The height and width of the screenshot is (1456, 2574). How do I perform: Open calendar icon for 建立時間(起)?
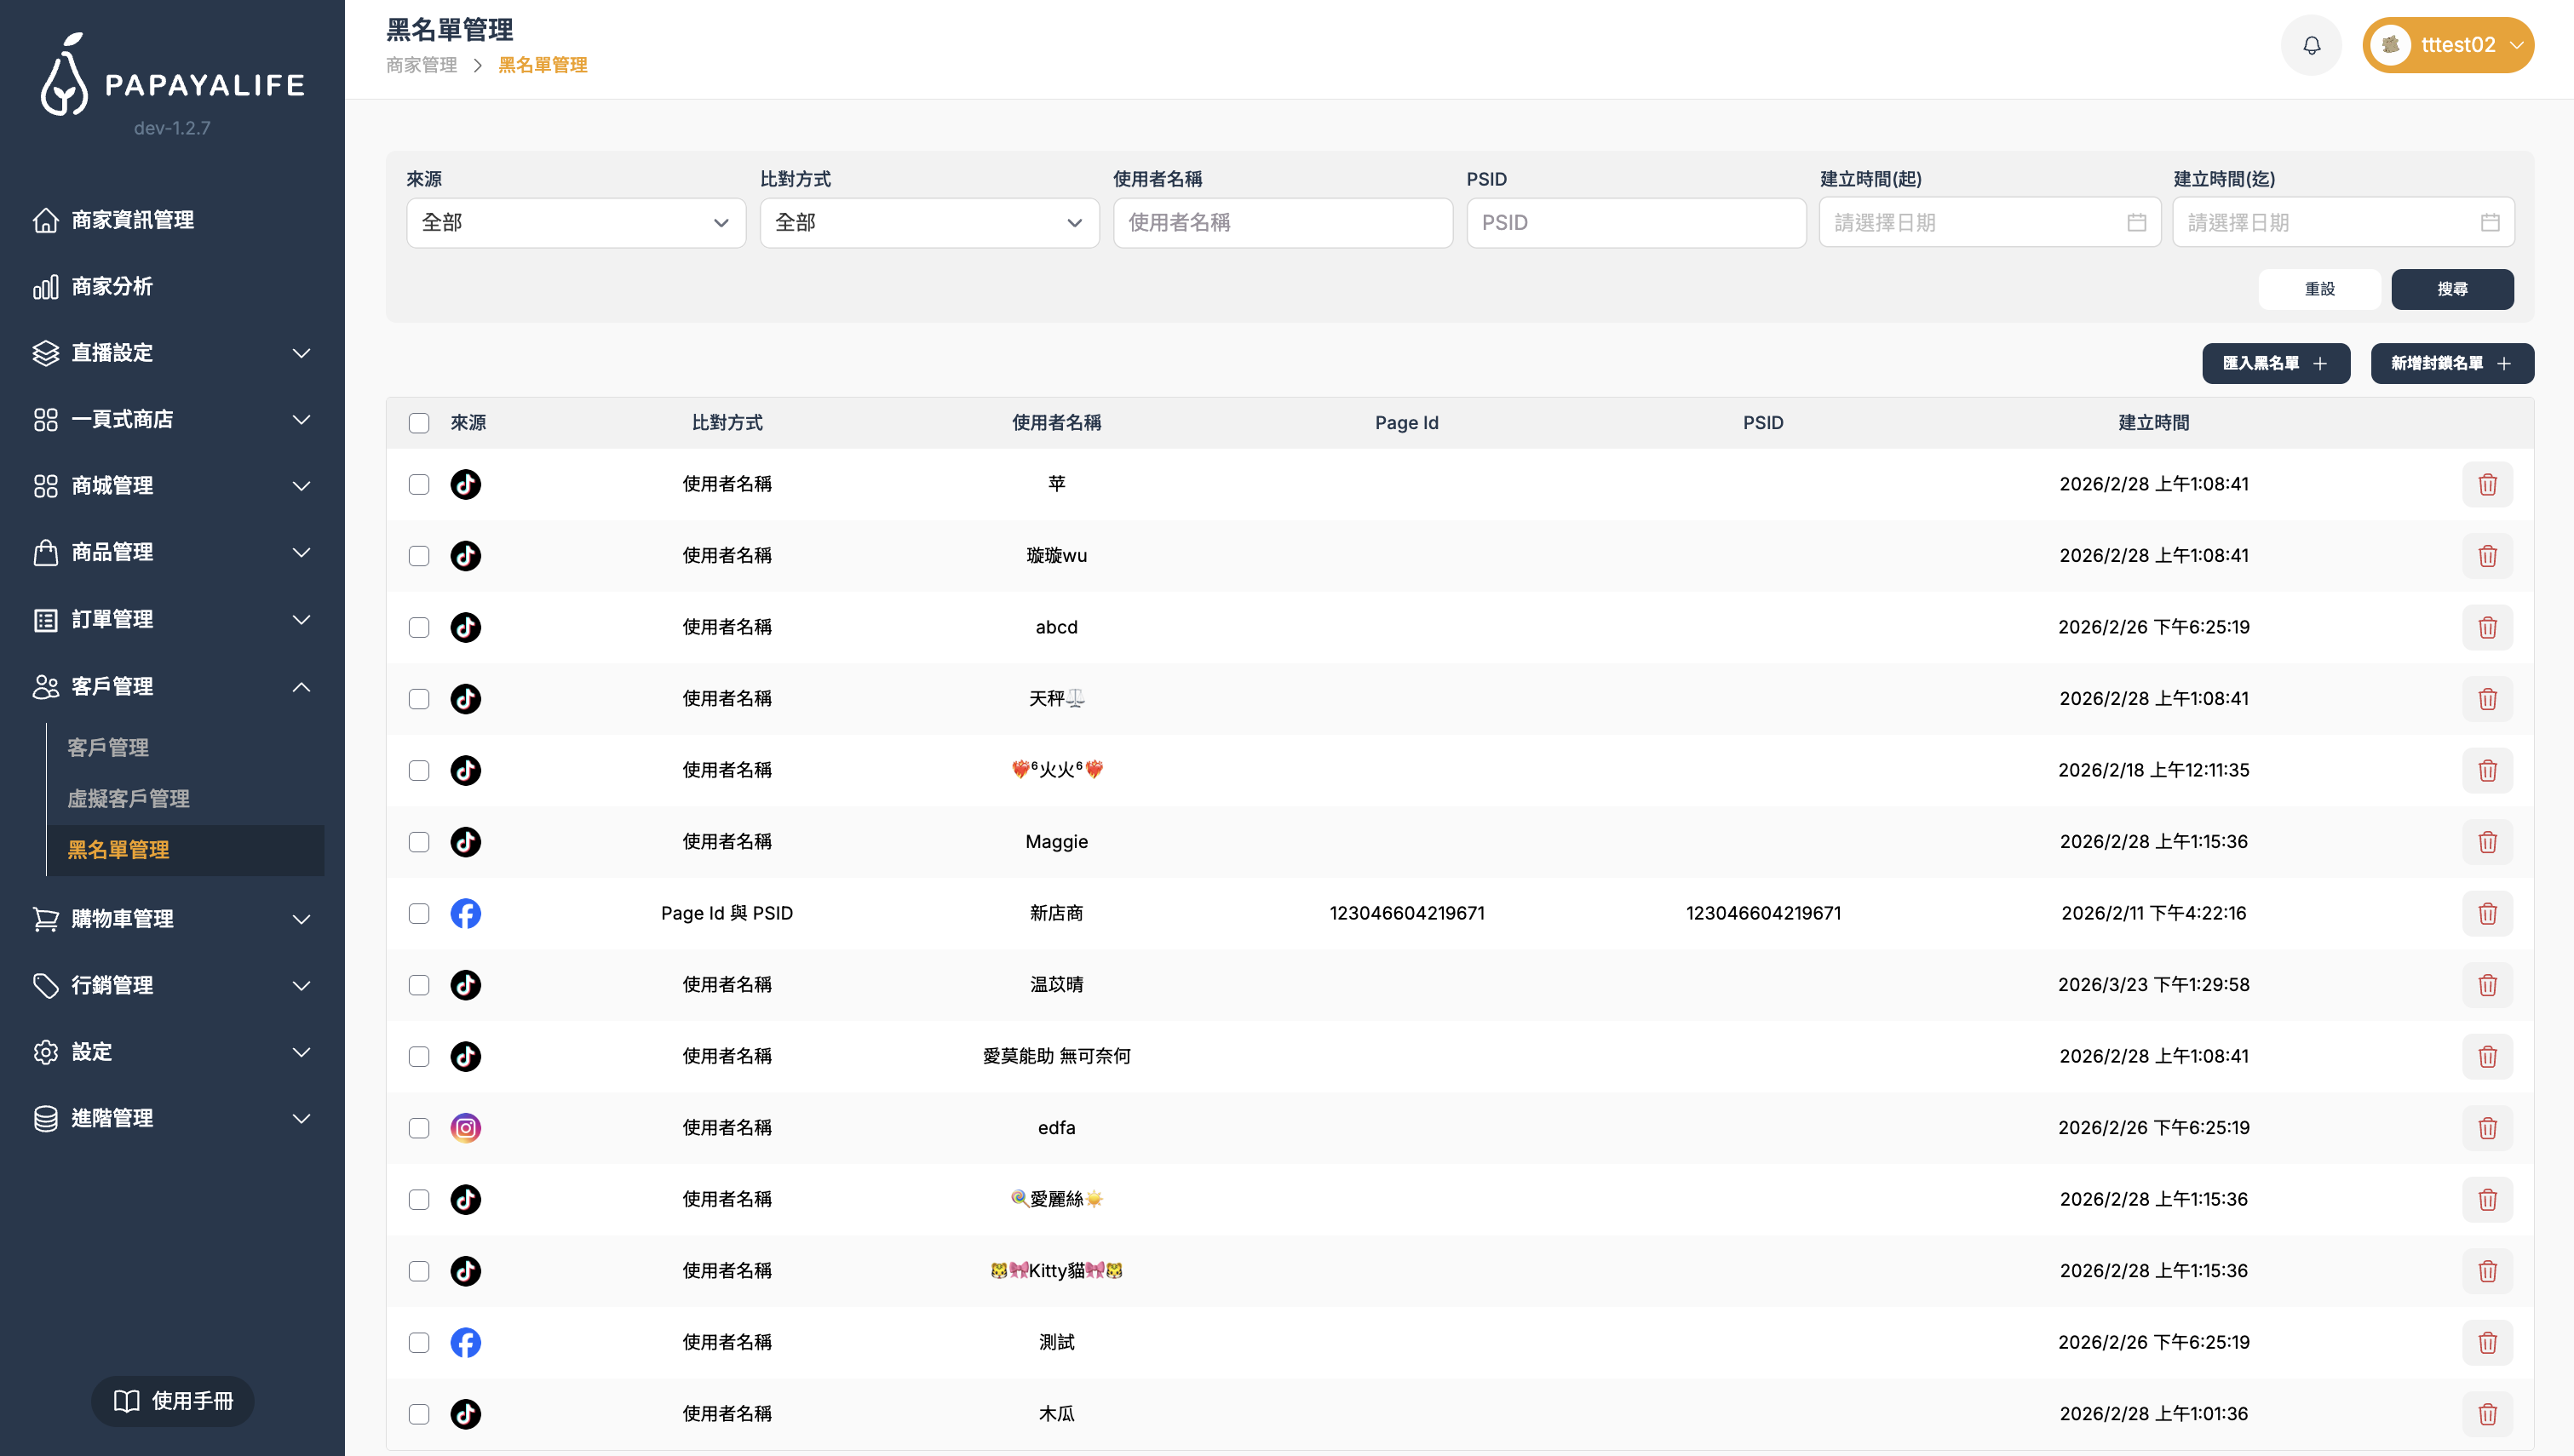click(x=2136, y=222)
